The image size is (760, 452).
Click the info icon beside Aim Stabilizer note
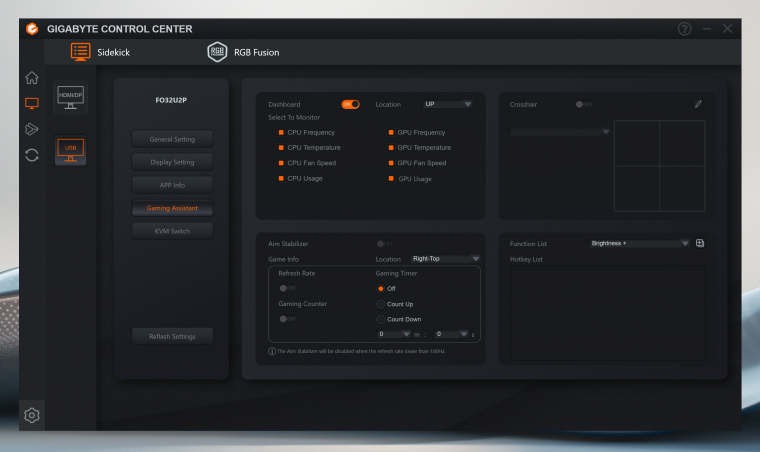[x=272, y=351]
